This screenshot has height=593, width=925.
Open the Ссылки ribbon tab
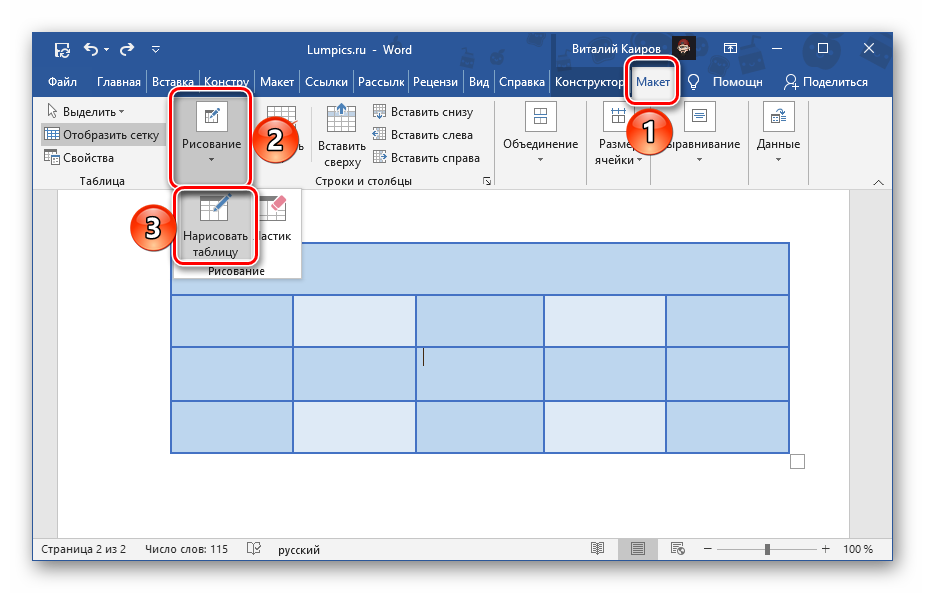326,82
